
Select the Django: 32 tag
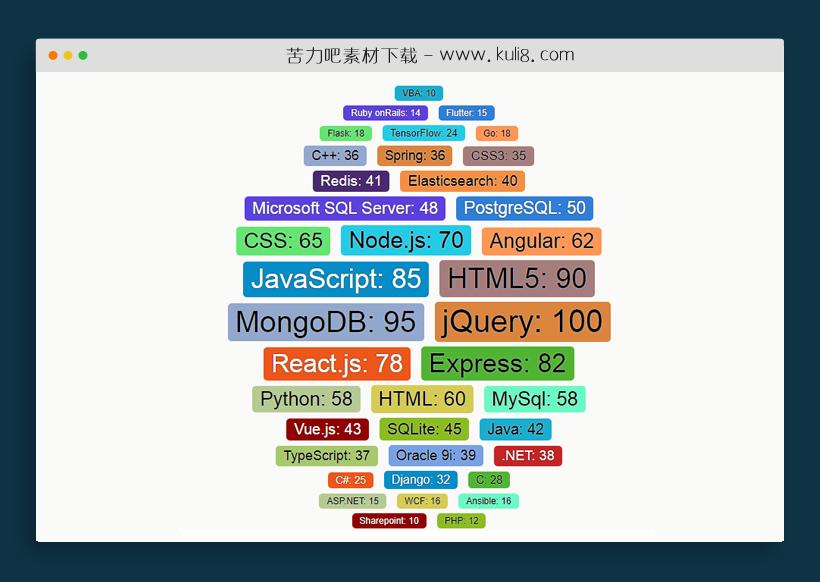coord(420,479)
